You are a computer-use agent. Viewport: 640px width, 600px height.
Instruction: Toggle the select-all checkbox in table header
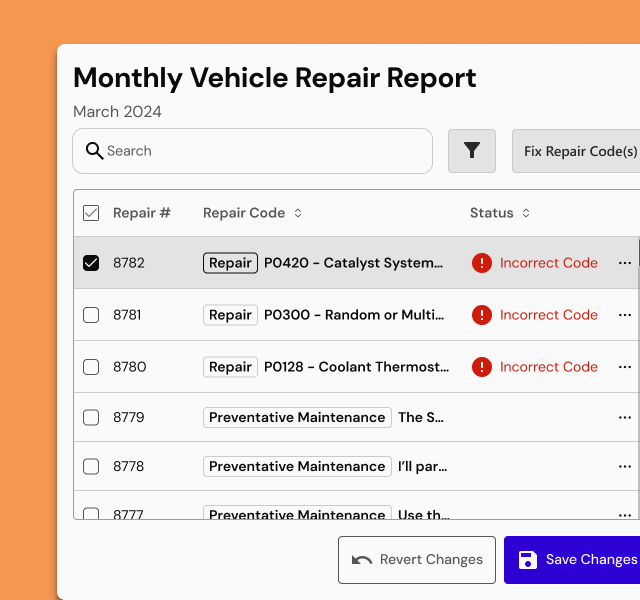[91, 213]
